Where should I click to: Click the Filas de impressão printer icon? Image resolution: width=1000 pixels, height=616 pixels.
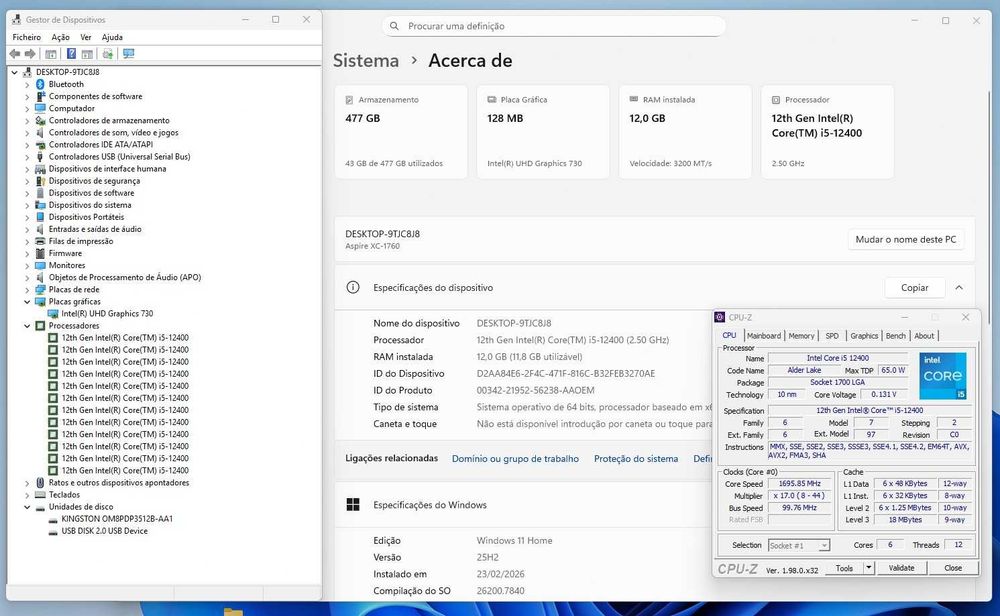coord(40,241)
